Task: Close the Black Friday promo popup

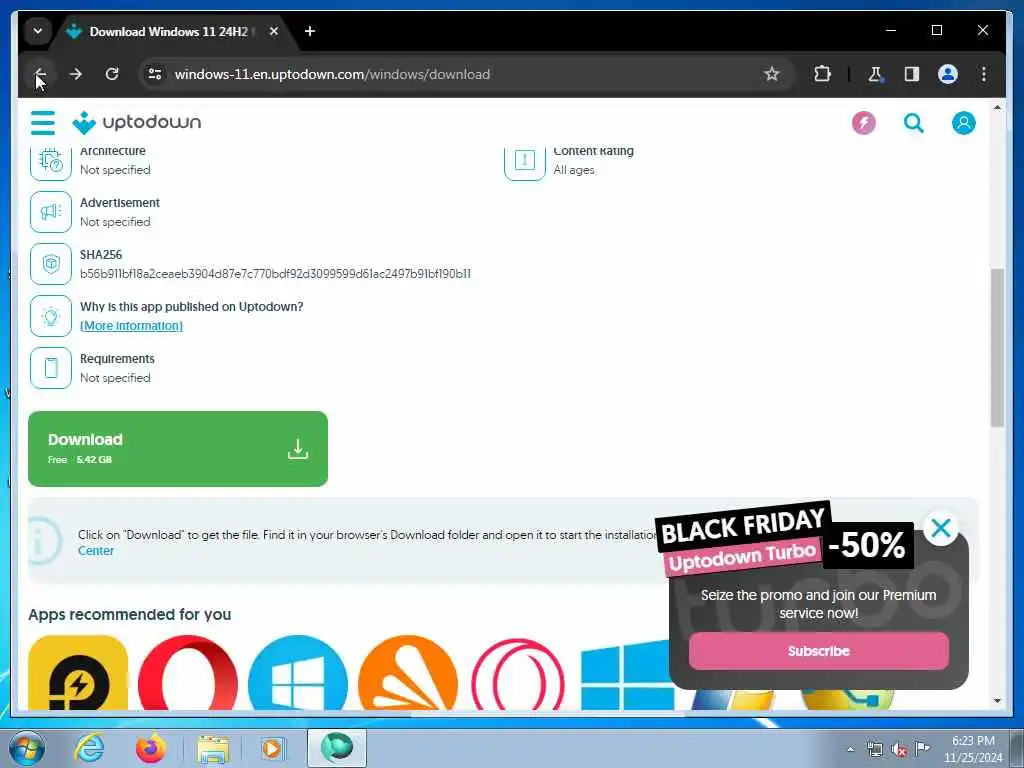Action: (940, 528)
